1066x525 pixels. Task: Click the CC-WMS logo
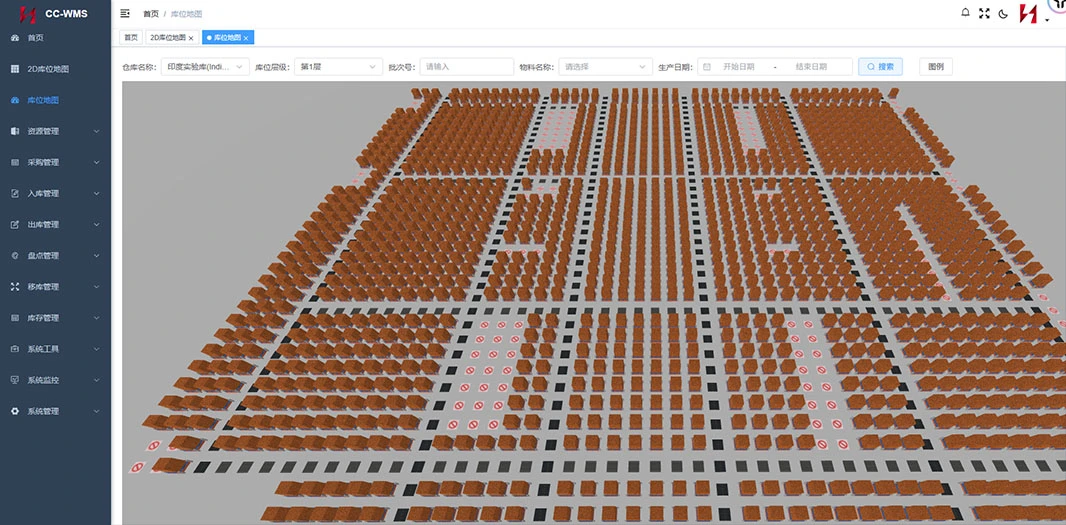point(54,14)
